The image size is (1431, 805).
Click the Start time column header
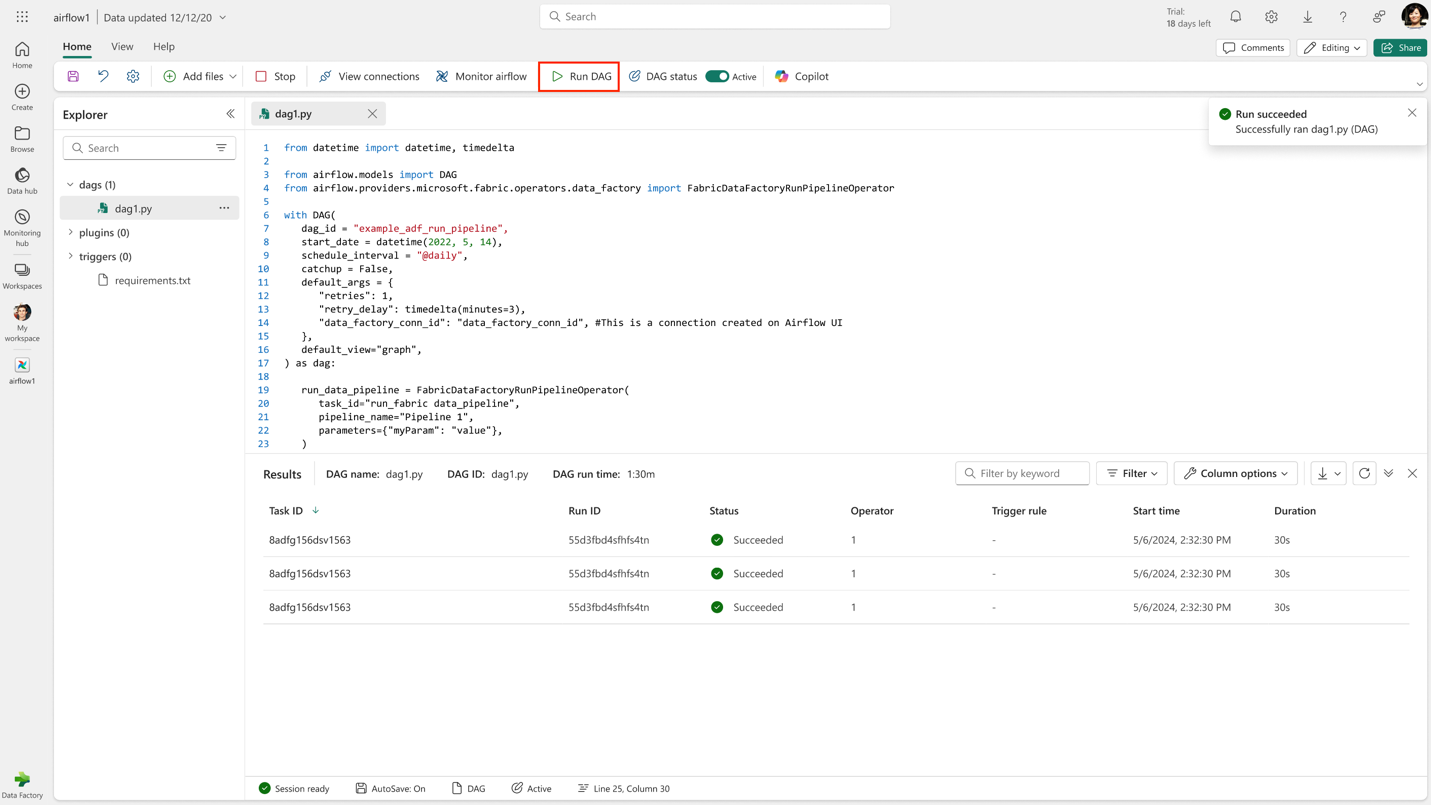[1156, 511]
